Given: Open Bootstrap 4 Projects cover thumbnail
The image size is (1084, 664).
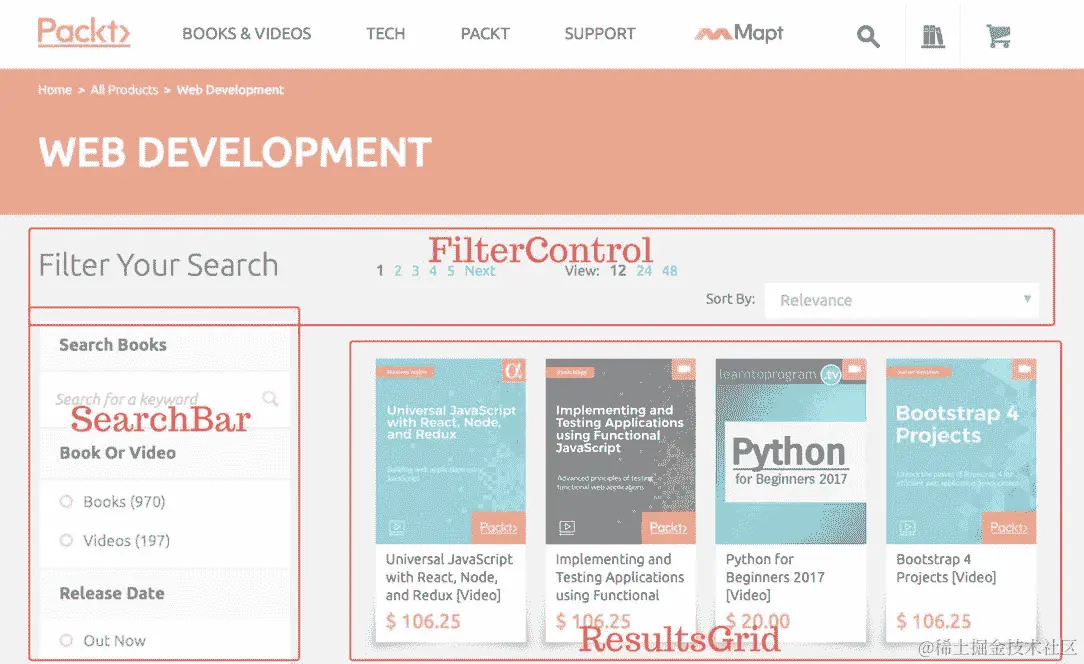Looking at the screenshot, I should [961, 451].
